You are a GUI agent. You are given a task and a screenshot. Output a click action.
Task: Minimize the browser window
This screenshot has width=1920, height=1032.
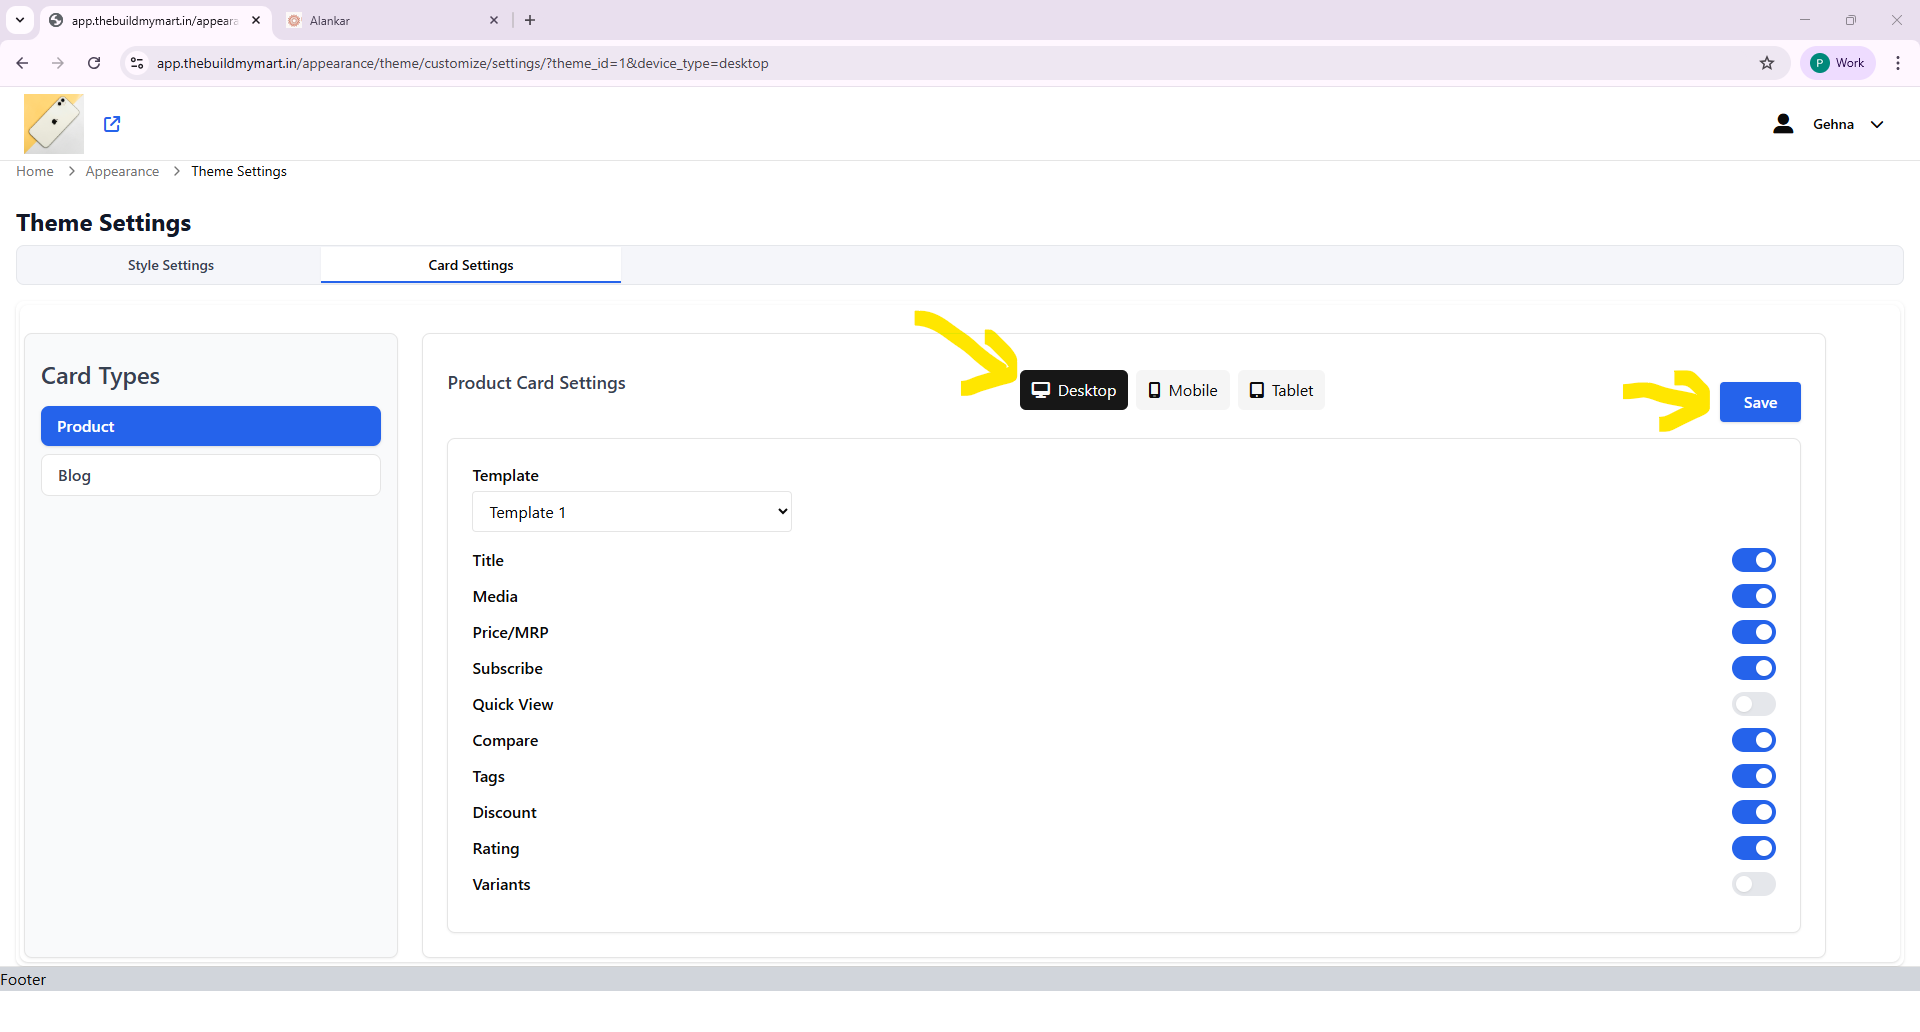(1805, 20)
